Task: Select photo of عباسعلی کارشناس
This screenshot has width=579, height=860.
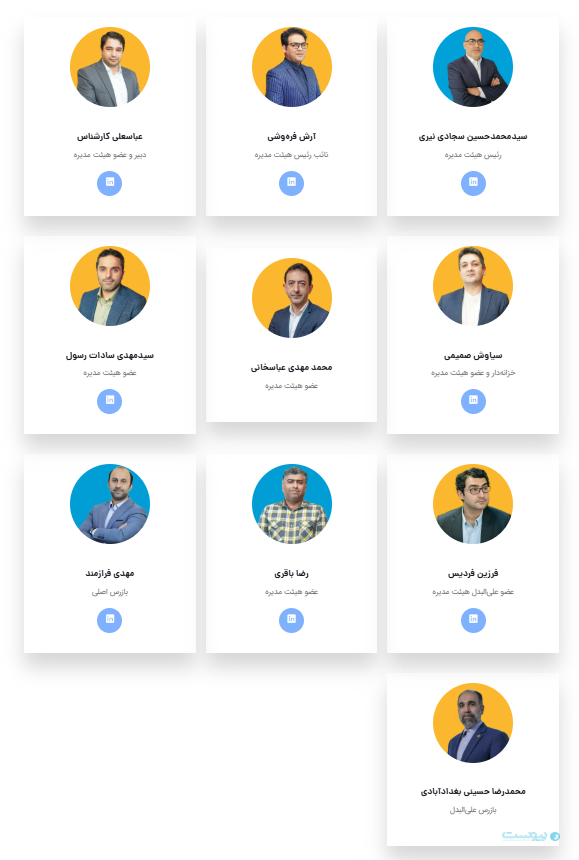Action: [110, 67]
